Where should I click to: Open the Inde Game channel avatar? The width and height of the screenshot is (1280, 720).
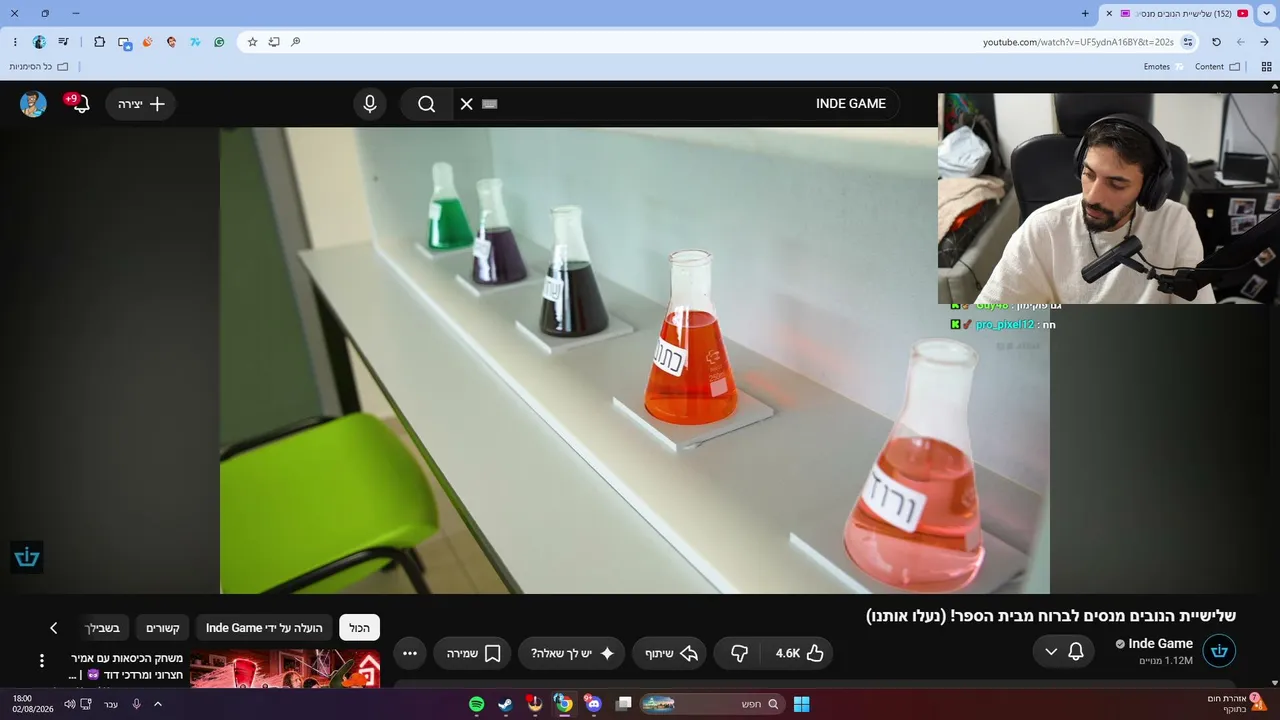[1219, 651]
